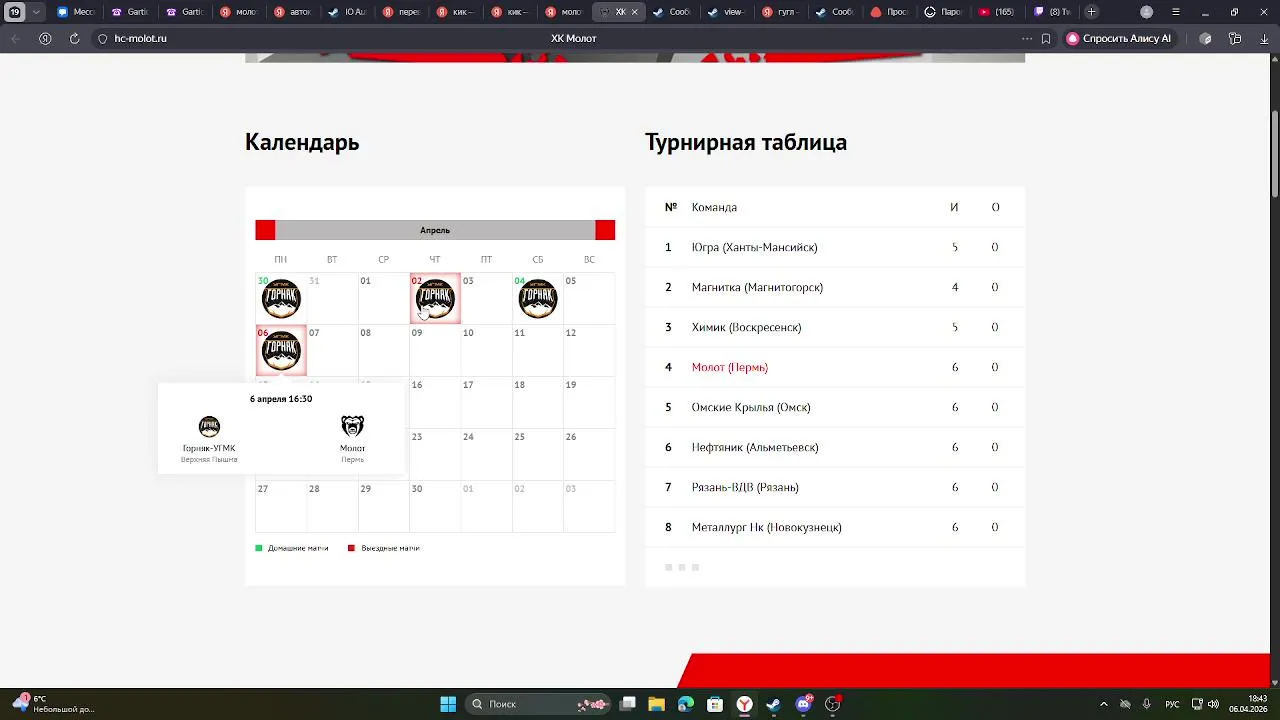The image size is (1280, 720).
Task: Open the Gornyak match on March 30
Action: point(281,299)
